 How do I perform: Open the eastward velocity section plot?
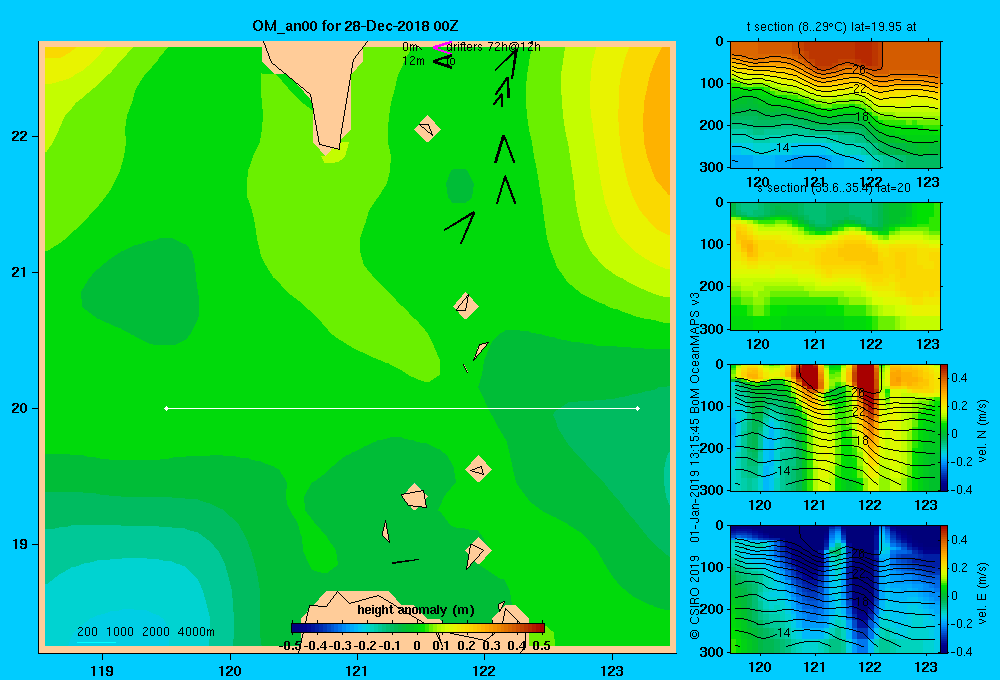click(x=835, y=589)
